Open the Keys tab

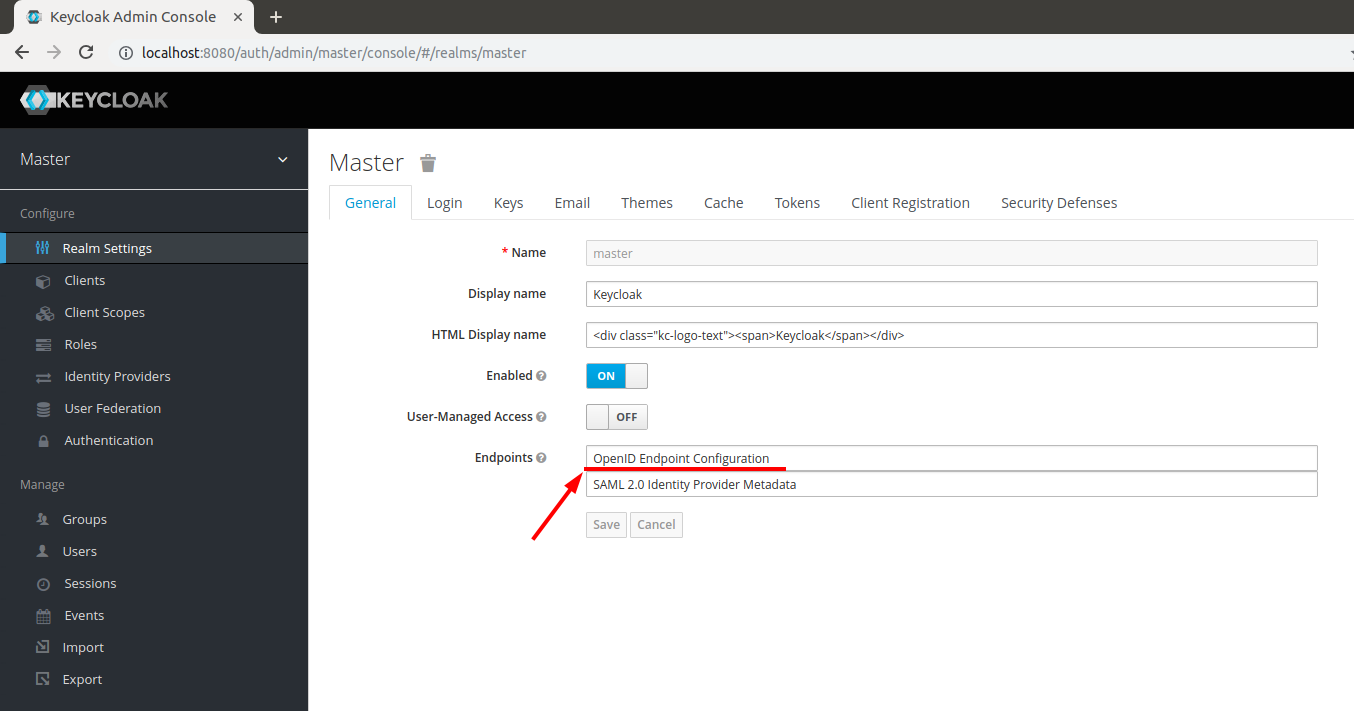(508, 203)
